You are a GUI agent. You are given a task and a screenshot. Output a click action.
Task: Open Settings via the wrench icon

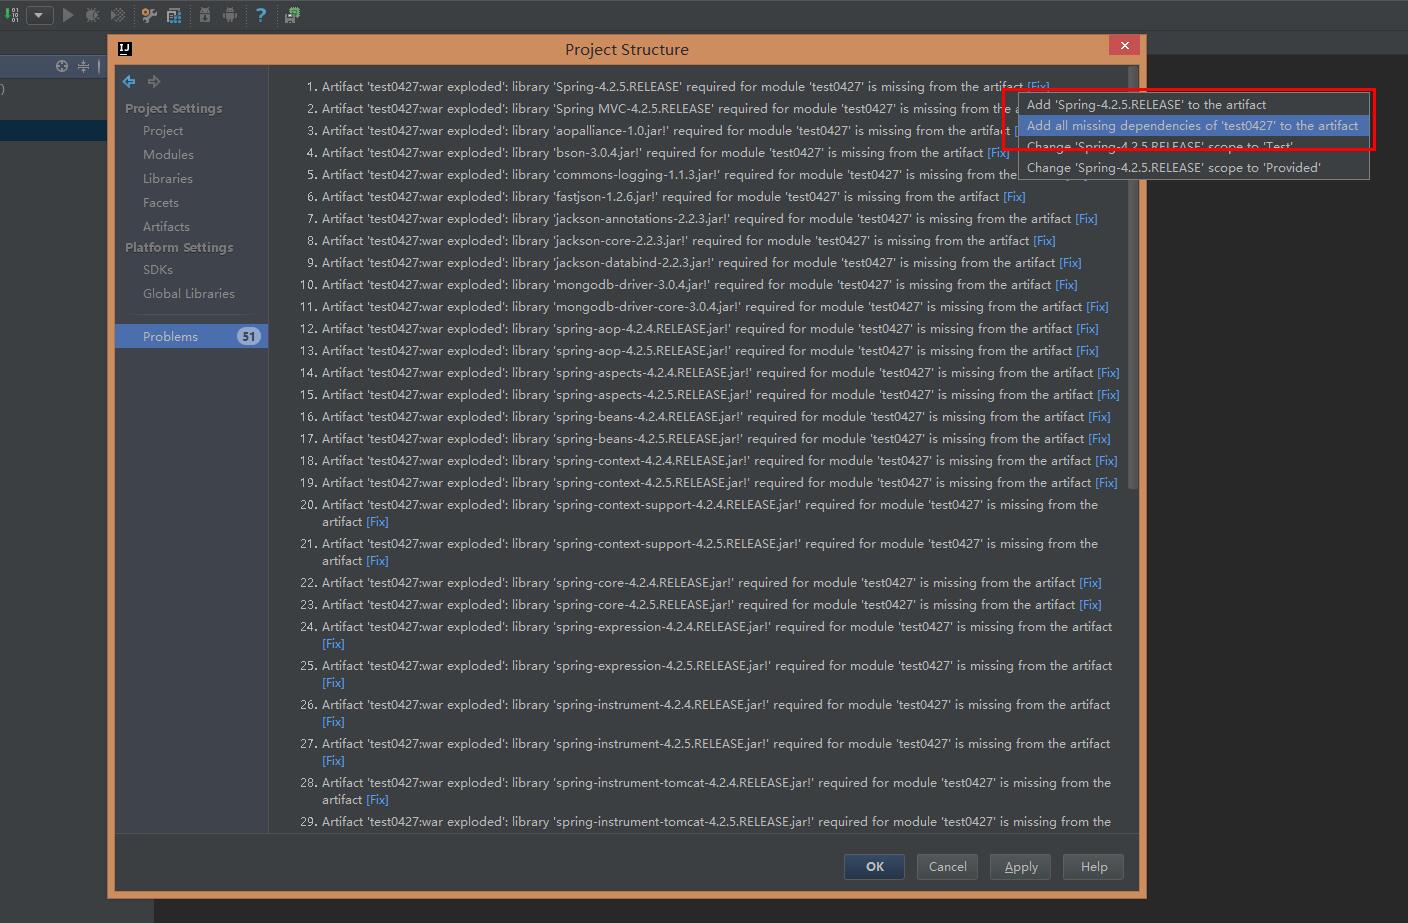point(149,15)
